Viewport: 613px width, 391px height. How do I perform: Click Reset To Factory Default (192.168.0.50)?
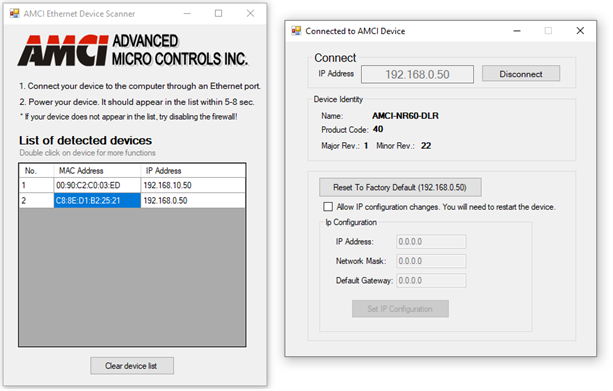coord(400,187)
